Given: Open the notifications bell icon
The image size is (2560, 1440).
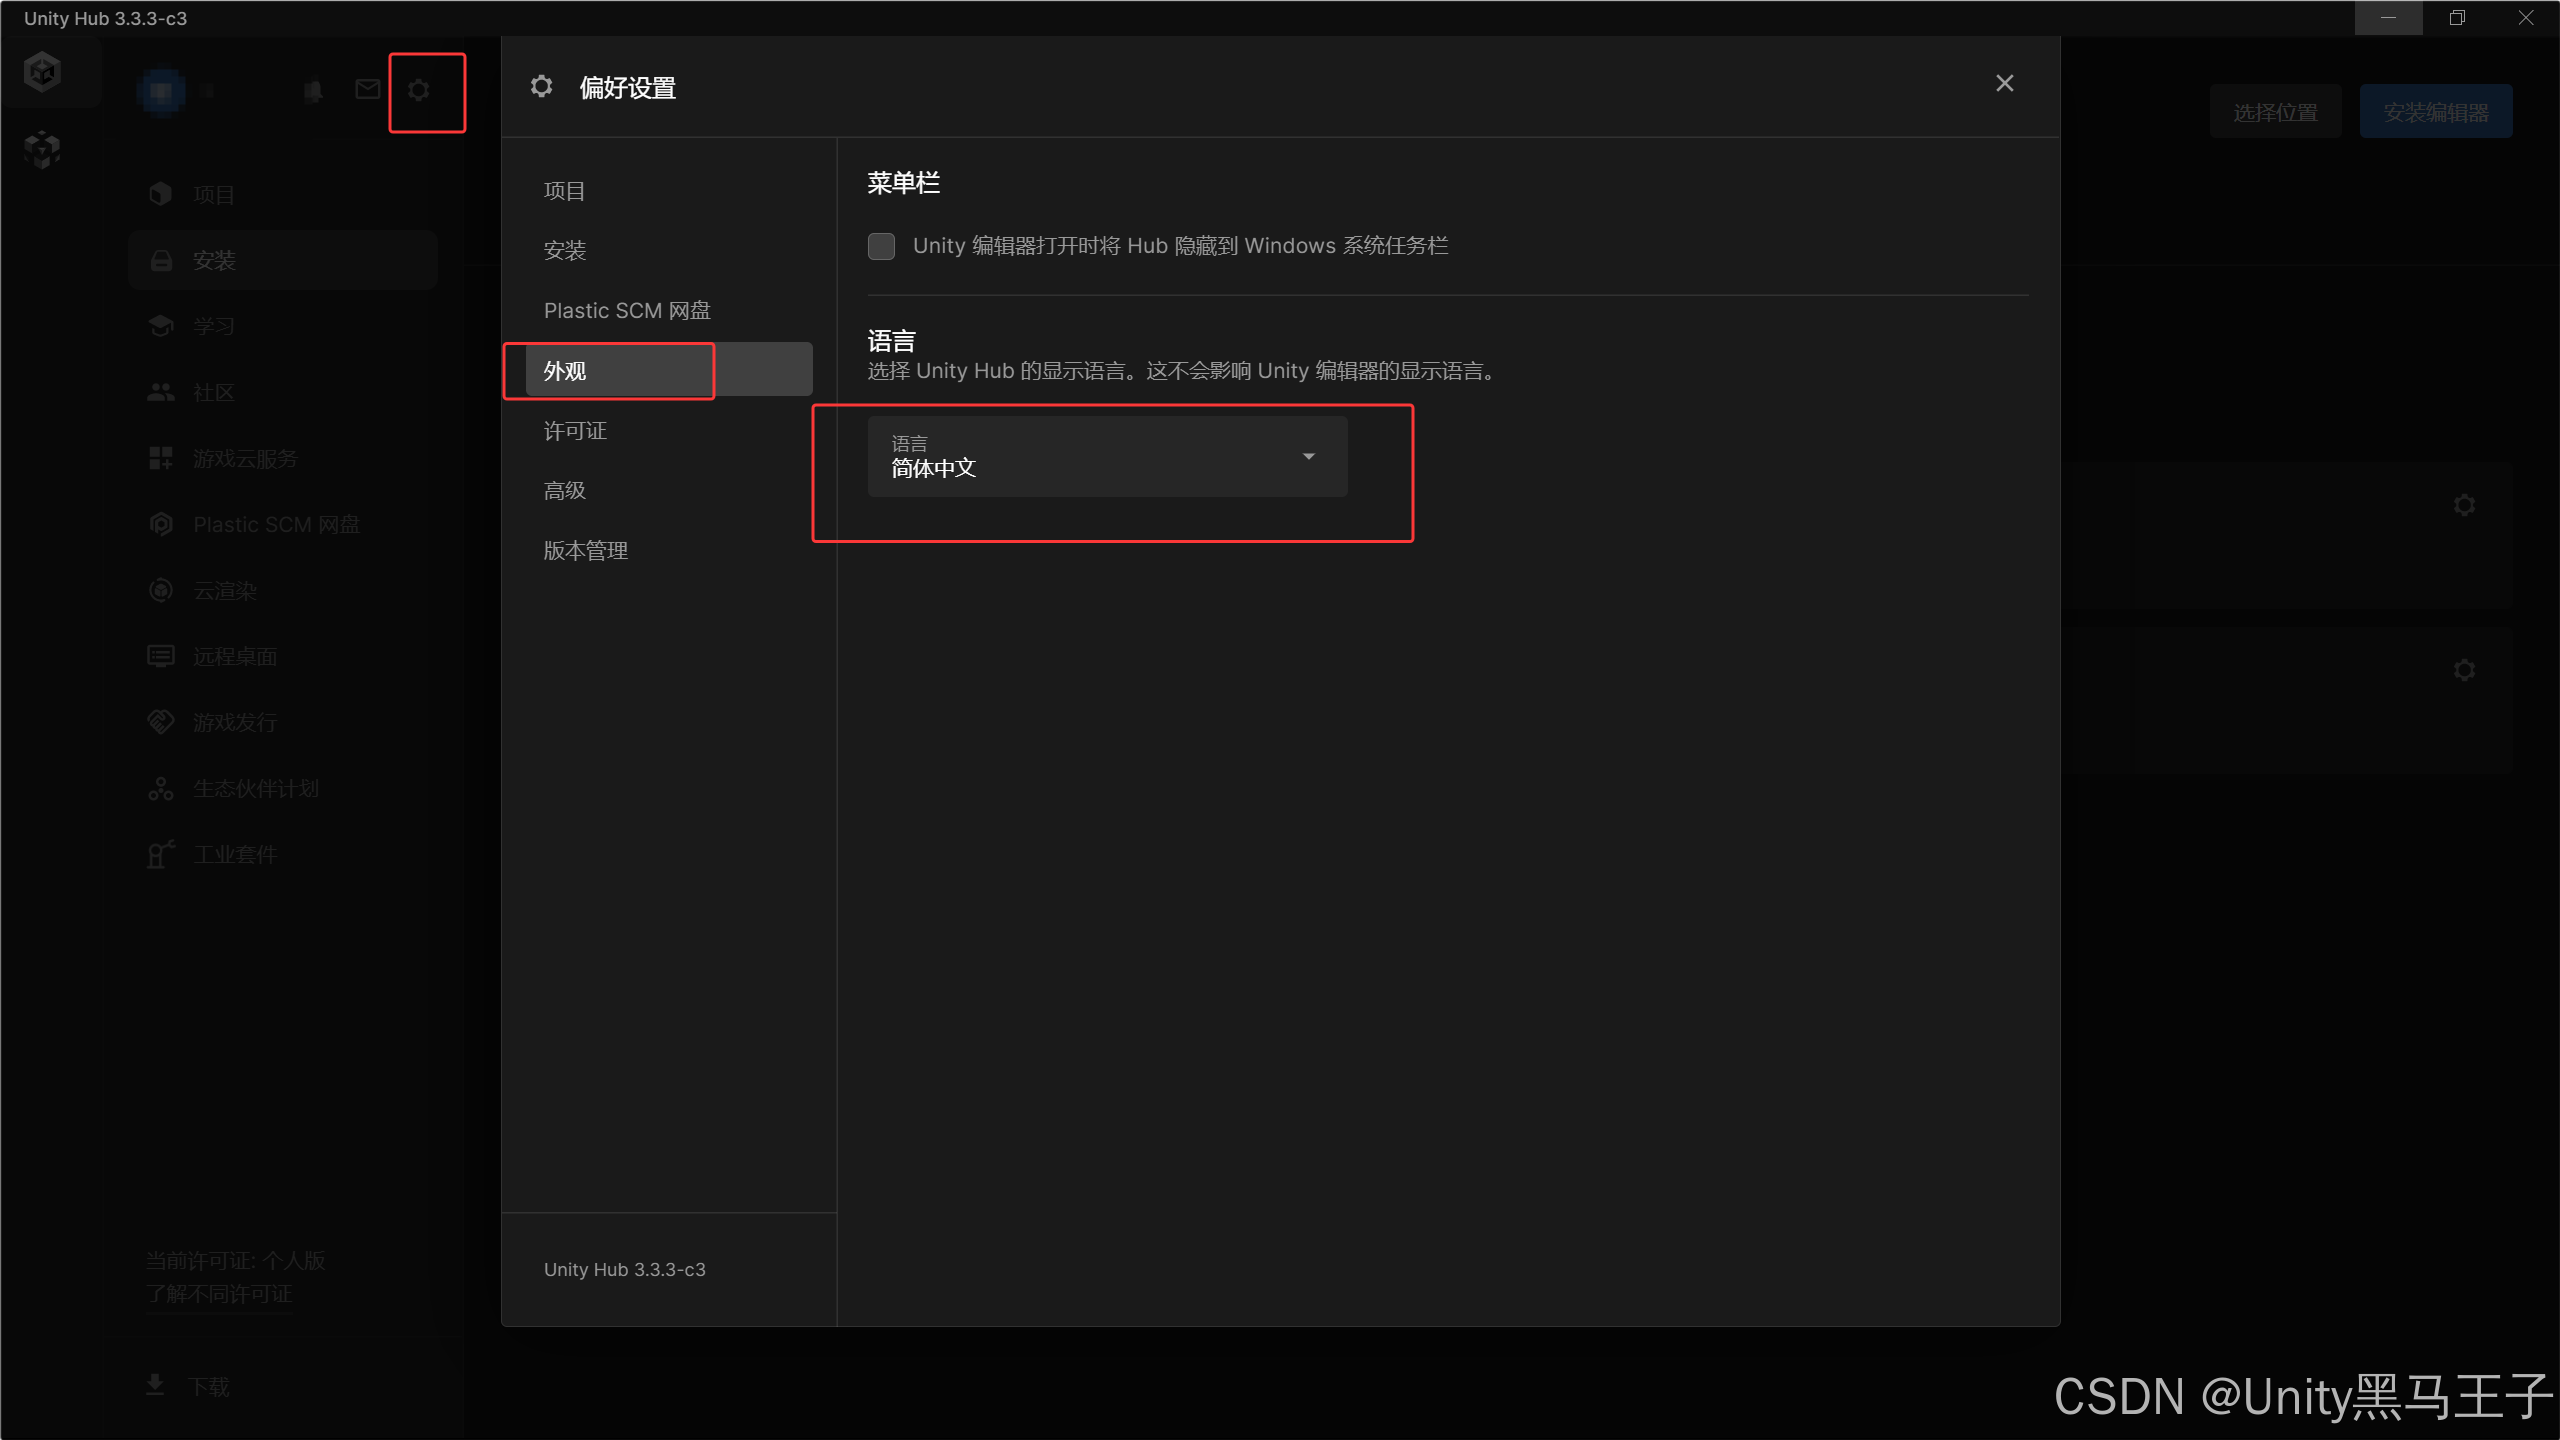Looking at the screenshot, I should [x=313, y=91].
